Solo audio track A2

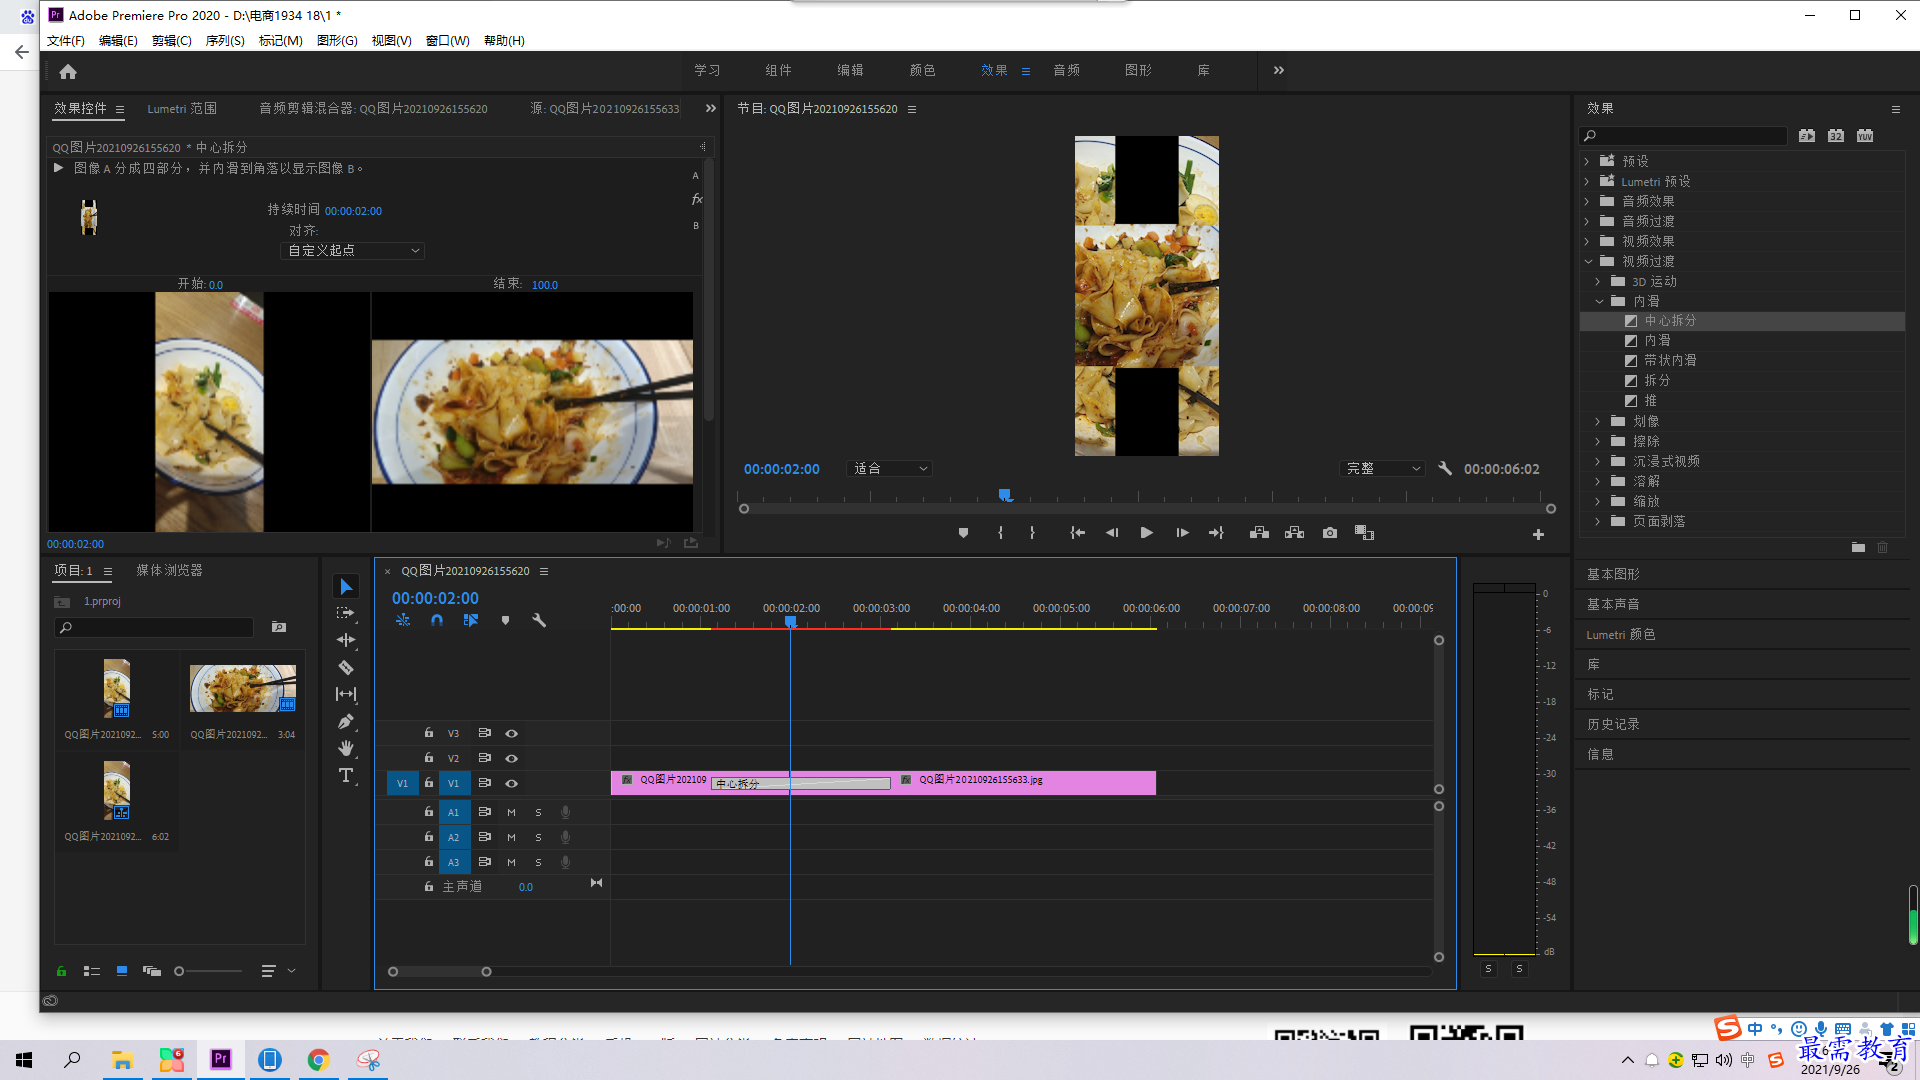point(538,837)
